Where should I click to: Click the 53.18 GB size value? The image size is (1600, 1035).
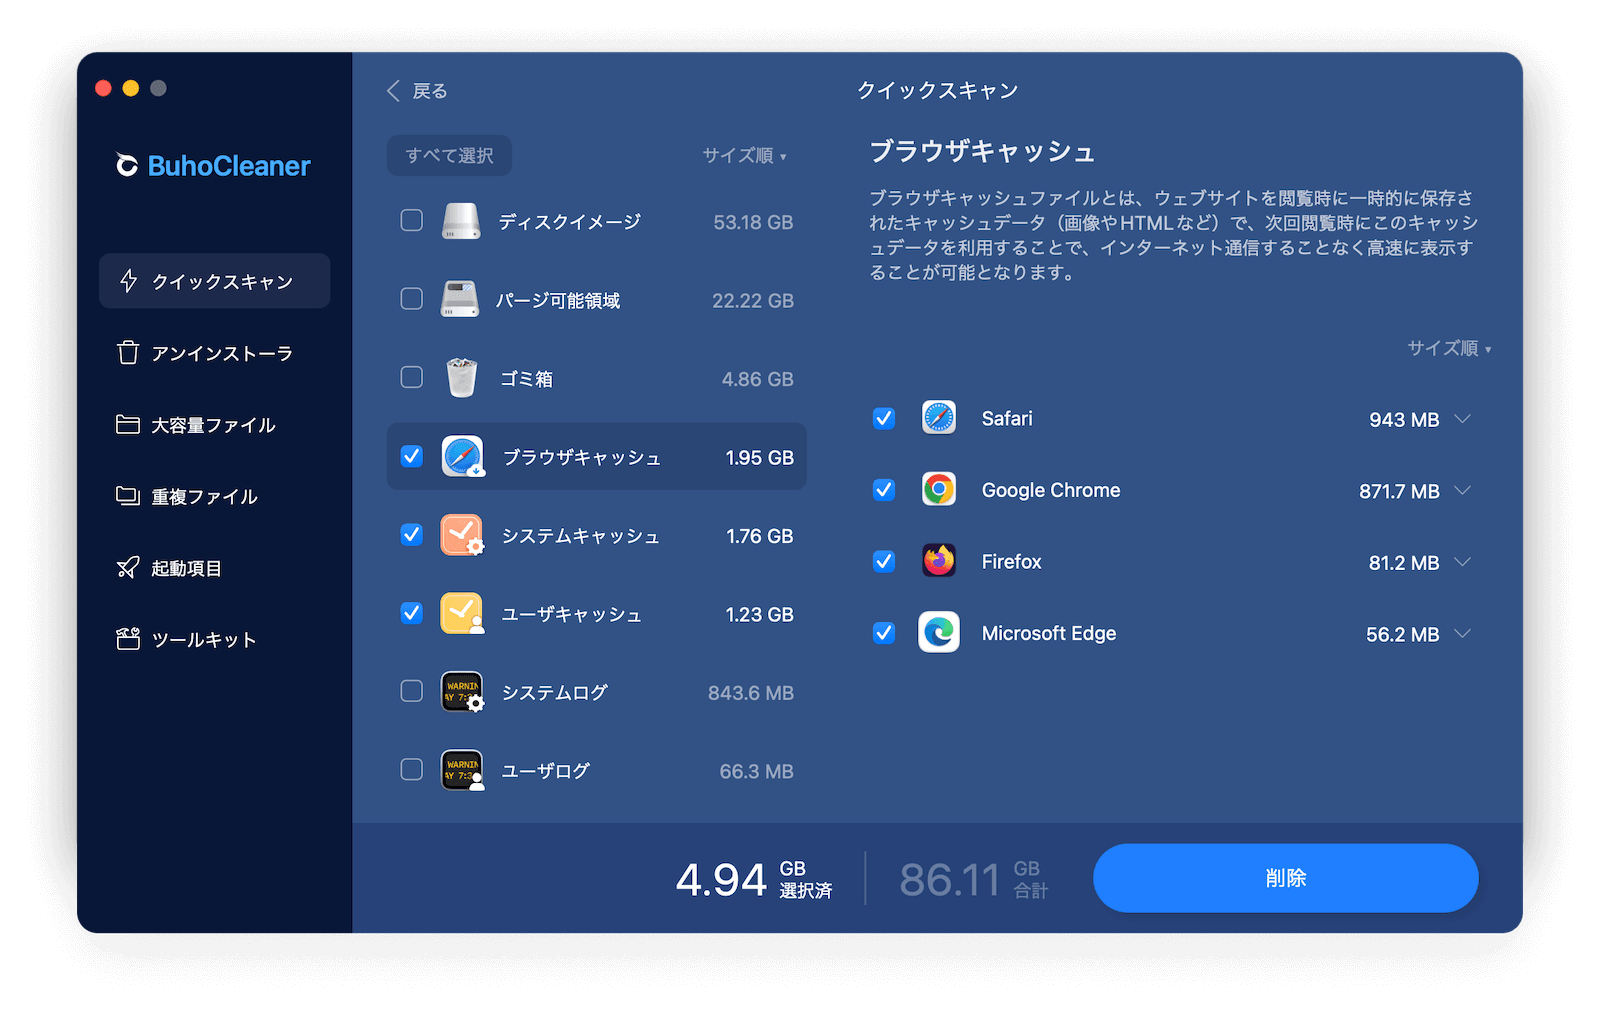753,222
